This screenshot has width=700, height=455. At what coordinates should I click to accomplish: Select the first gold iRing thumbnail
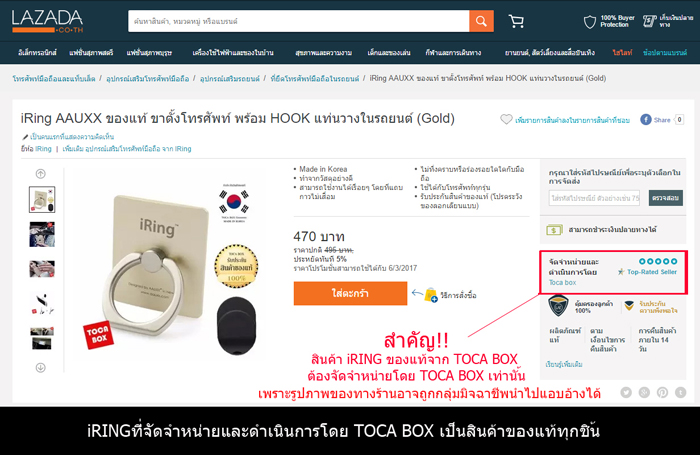pyautogui.click(x=42, y=199)
